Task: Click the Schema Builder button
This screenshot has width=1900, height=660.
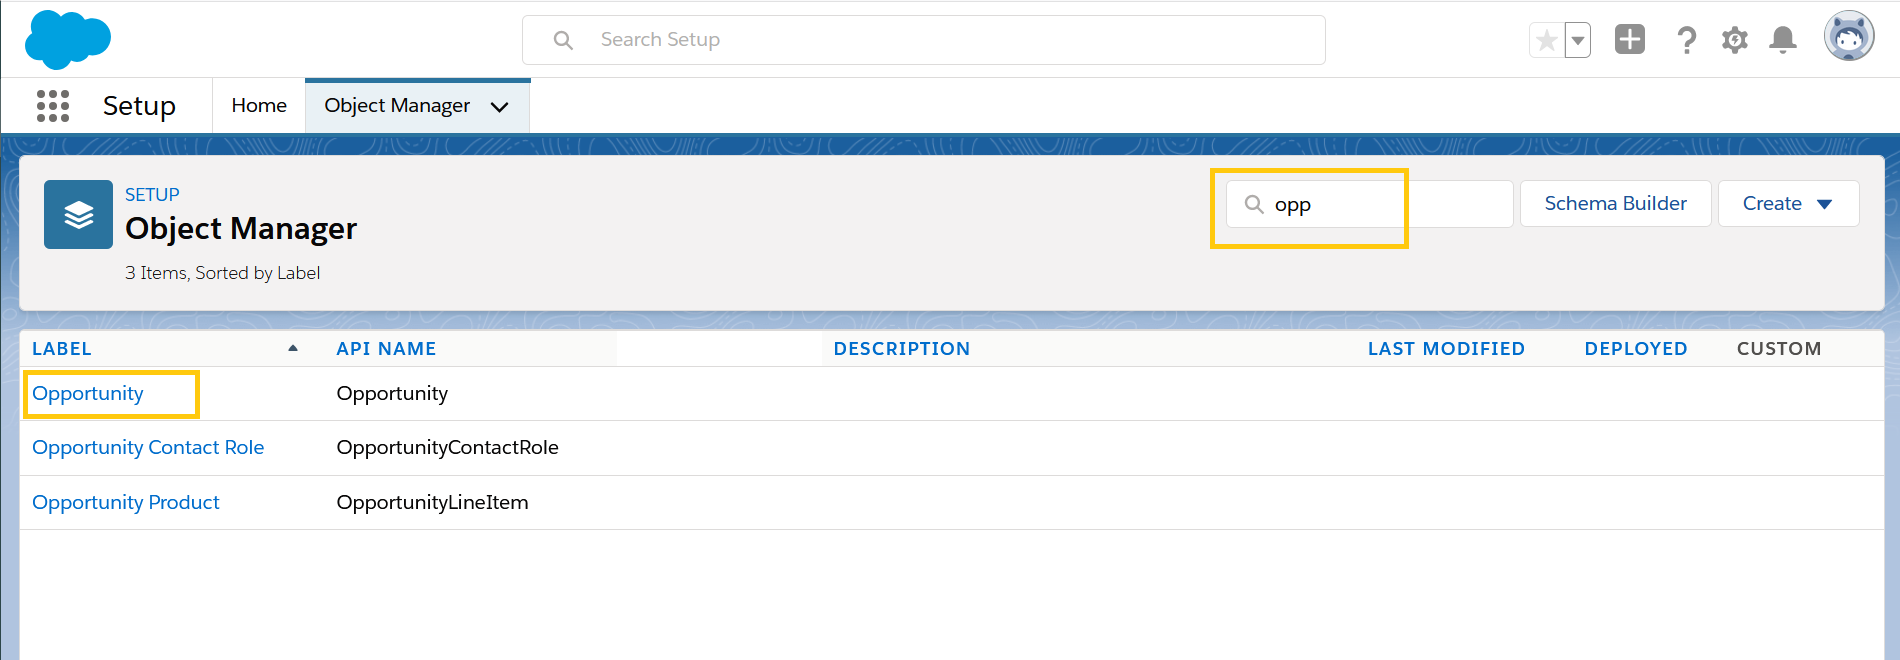Action: click(x=1615, y=204)
